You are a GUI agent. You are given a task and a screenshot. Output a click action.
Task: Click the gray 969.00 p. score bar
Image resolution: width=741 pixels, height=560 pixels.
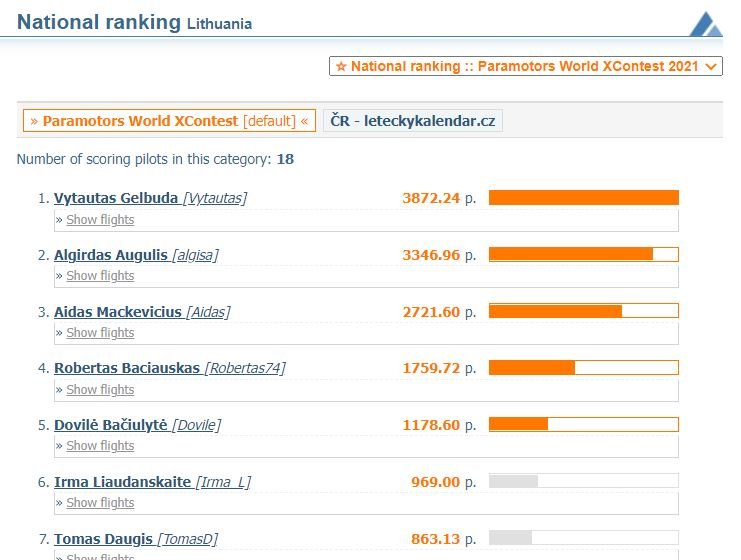(x=584, y=481)
